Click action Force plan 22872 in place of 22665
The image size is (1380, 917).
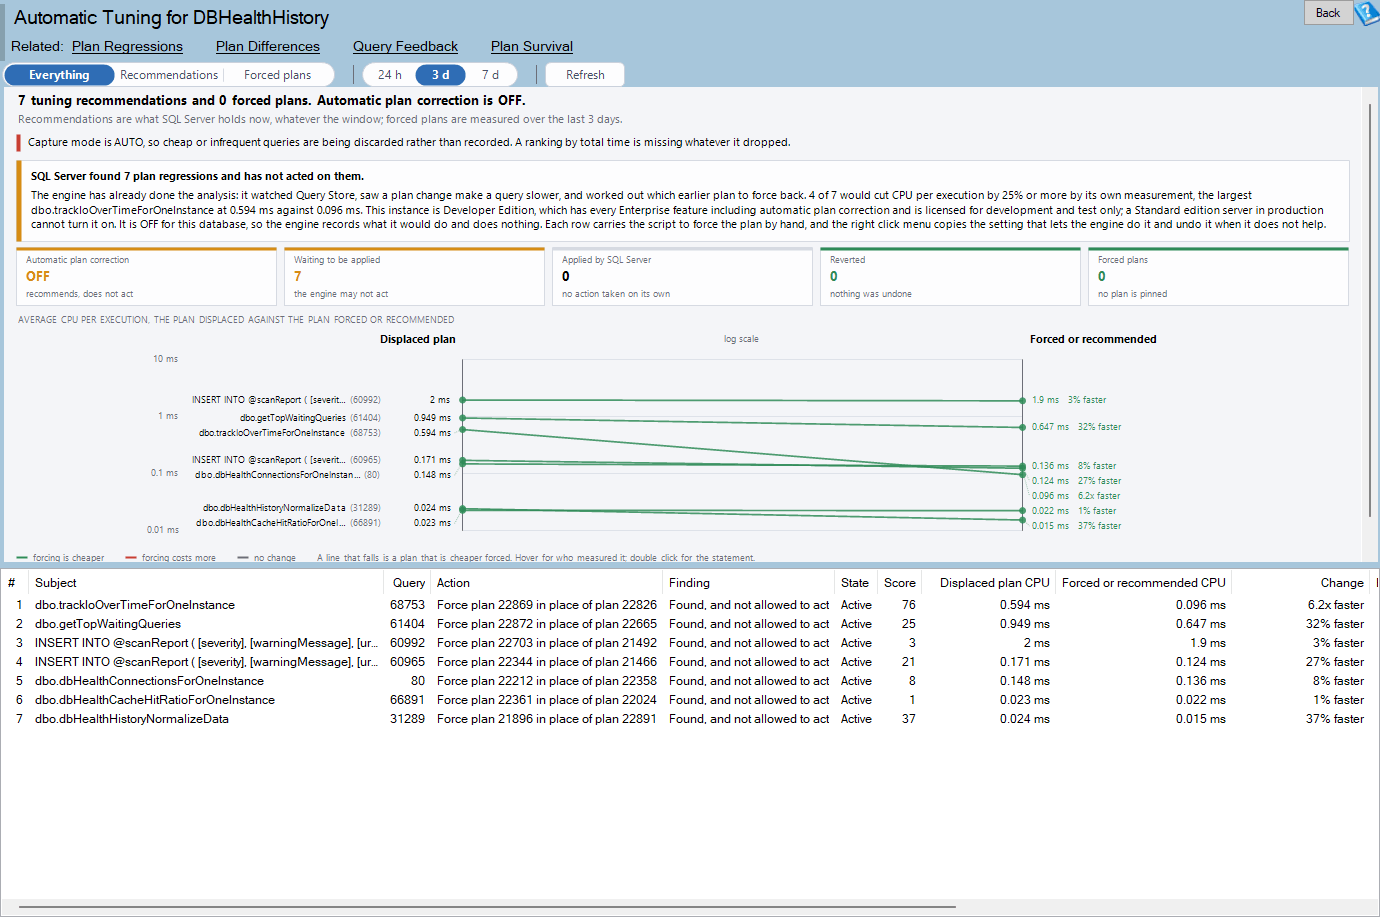pos(547,624)
